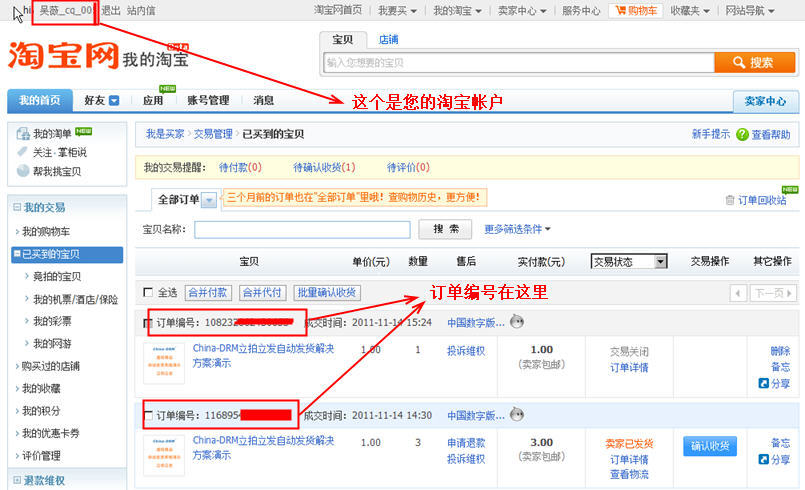Click 申请退款 refund link

(466, 443)
